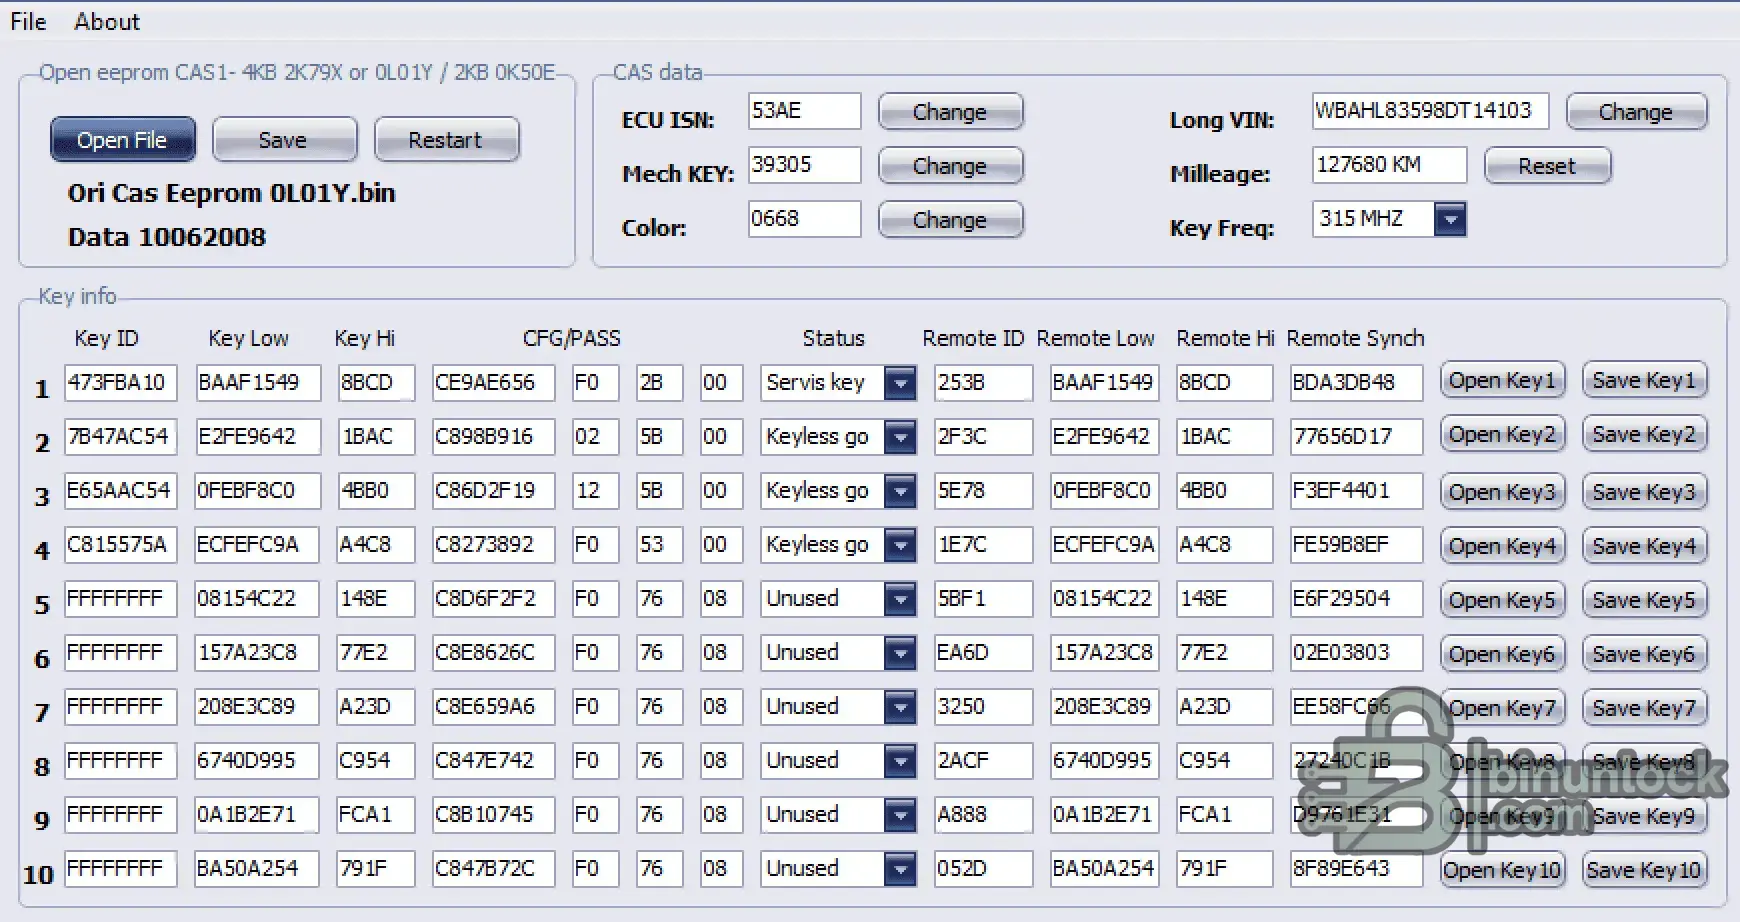Expand Status dropdown for key 10

(x=901, y=869)
